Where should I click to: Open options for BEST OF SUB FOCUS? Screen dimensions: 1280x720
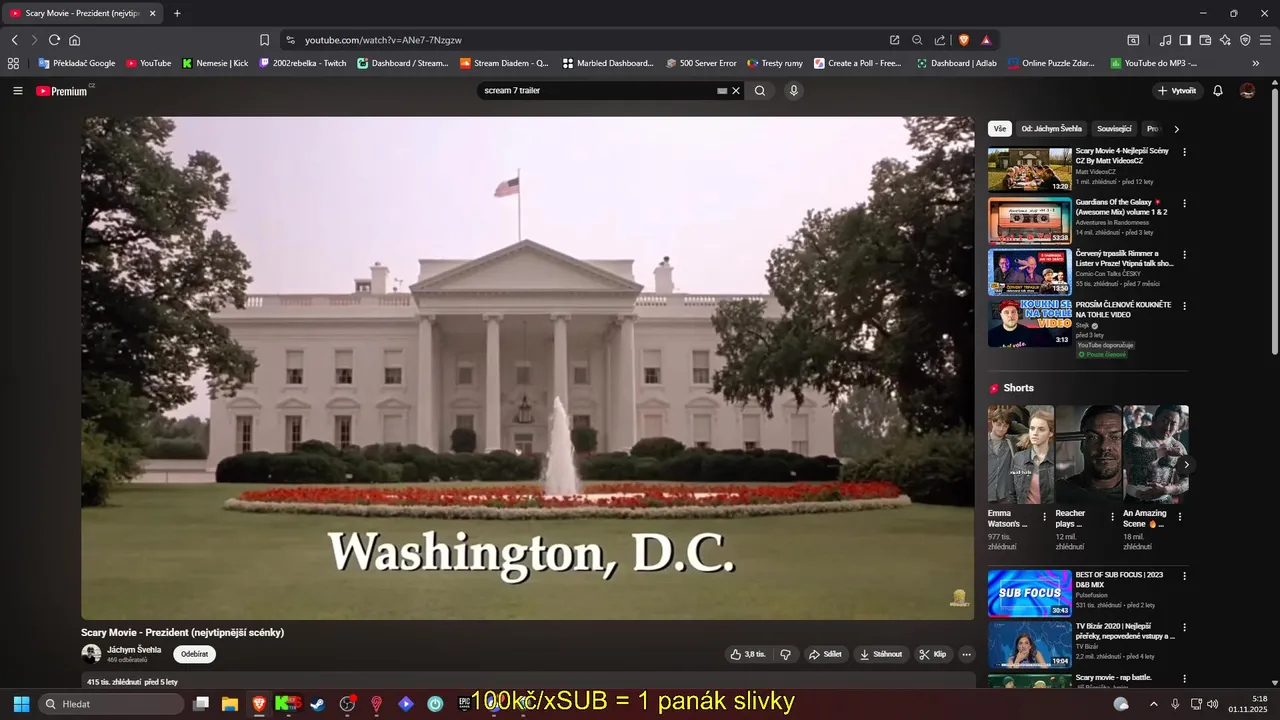pos(1185,576)
